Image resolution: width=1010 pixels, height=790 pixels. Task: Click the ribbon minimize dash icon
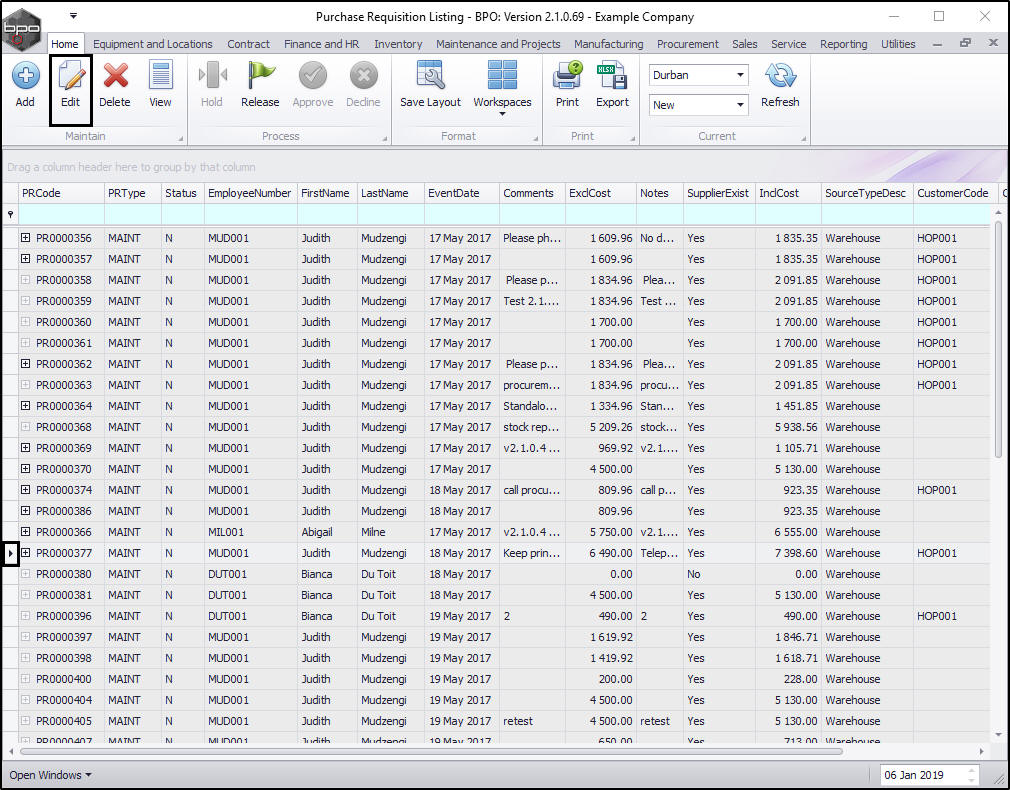[x=937, y=44]
